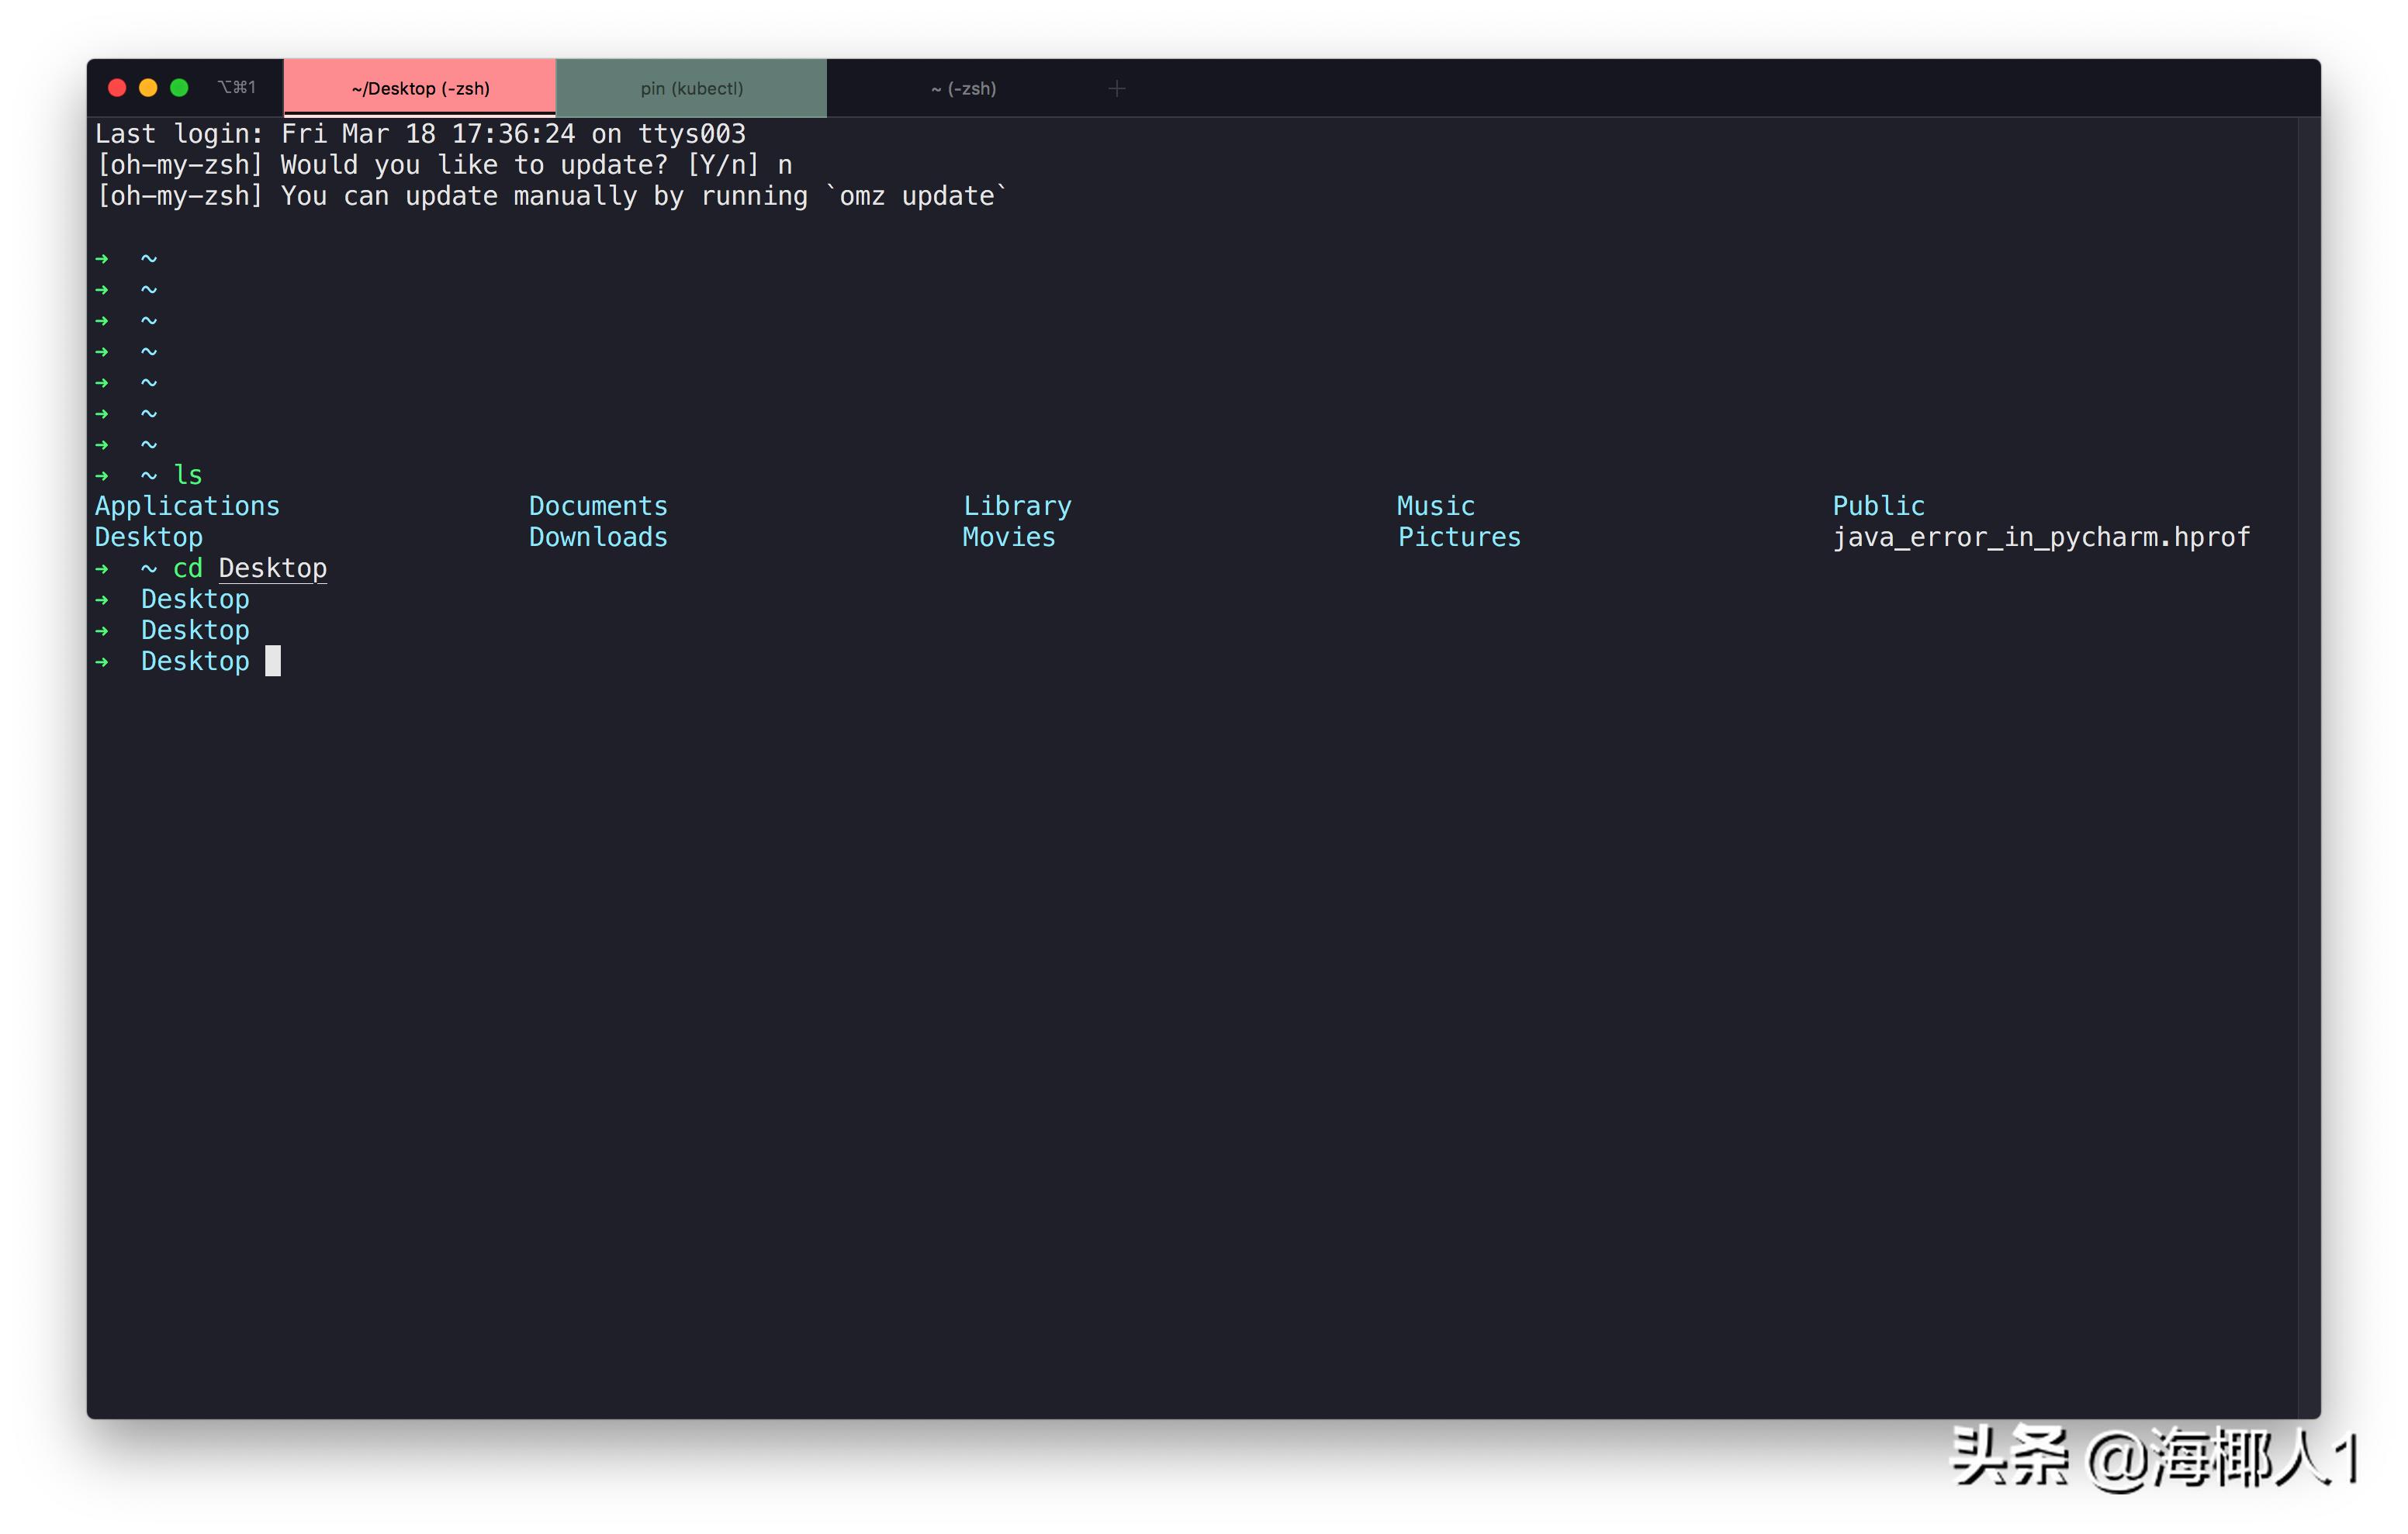Click the yellow minimize window button
This screenshot has width=2408, height=1534.
(148, 88)
